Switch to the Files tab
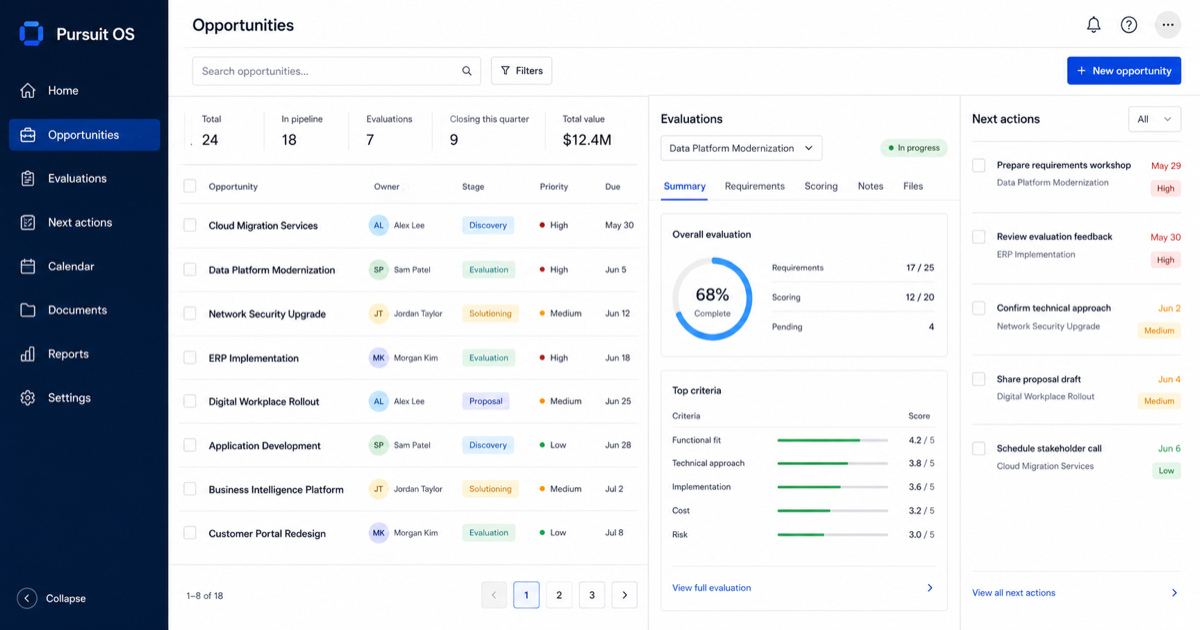1200x630 pixels. click(x=913, y=187)
